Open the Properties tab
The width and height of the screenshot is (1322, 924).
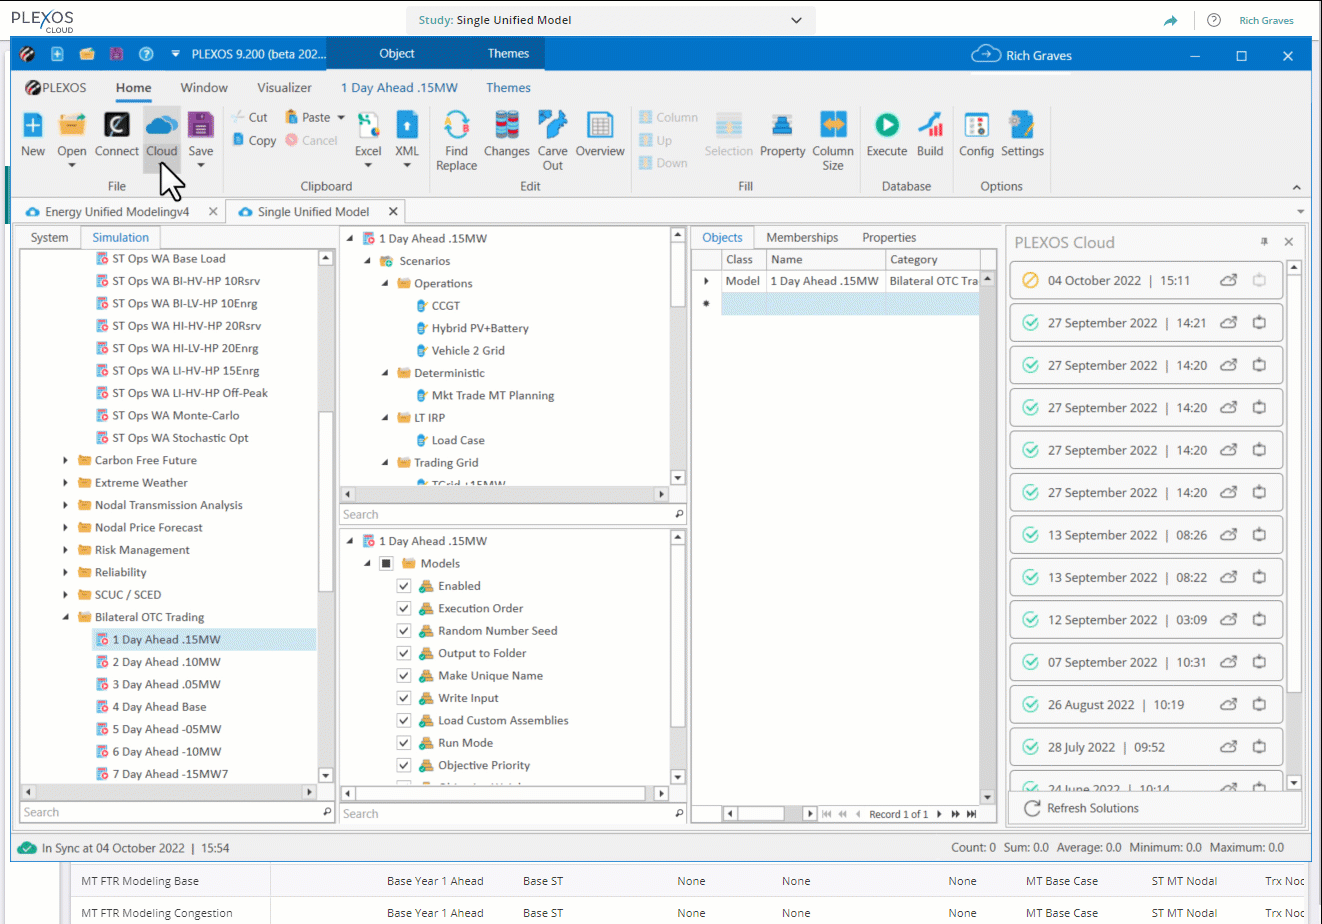889,238
